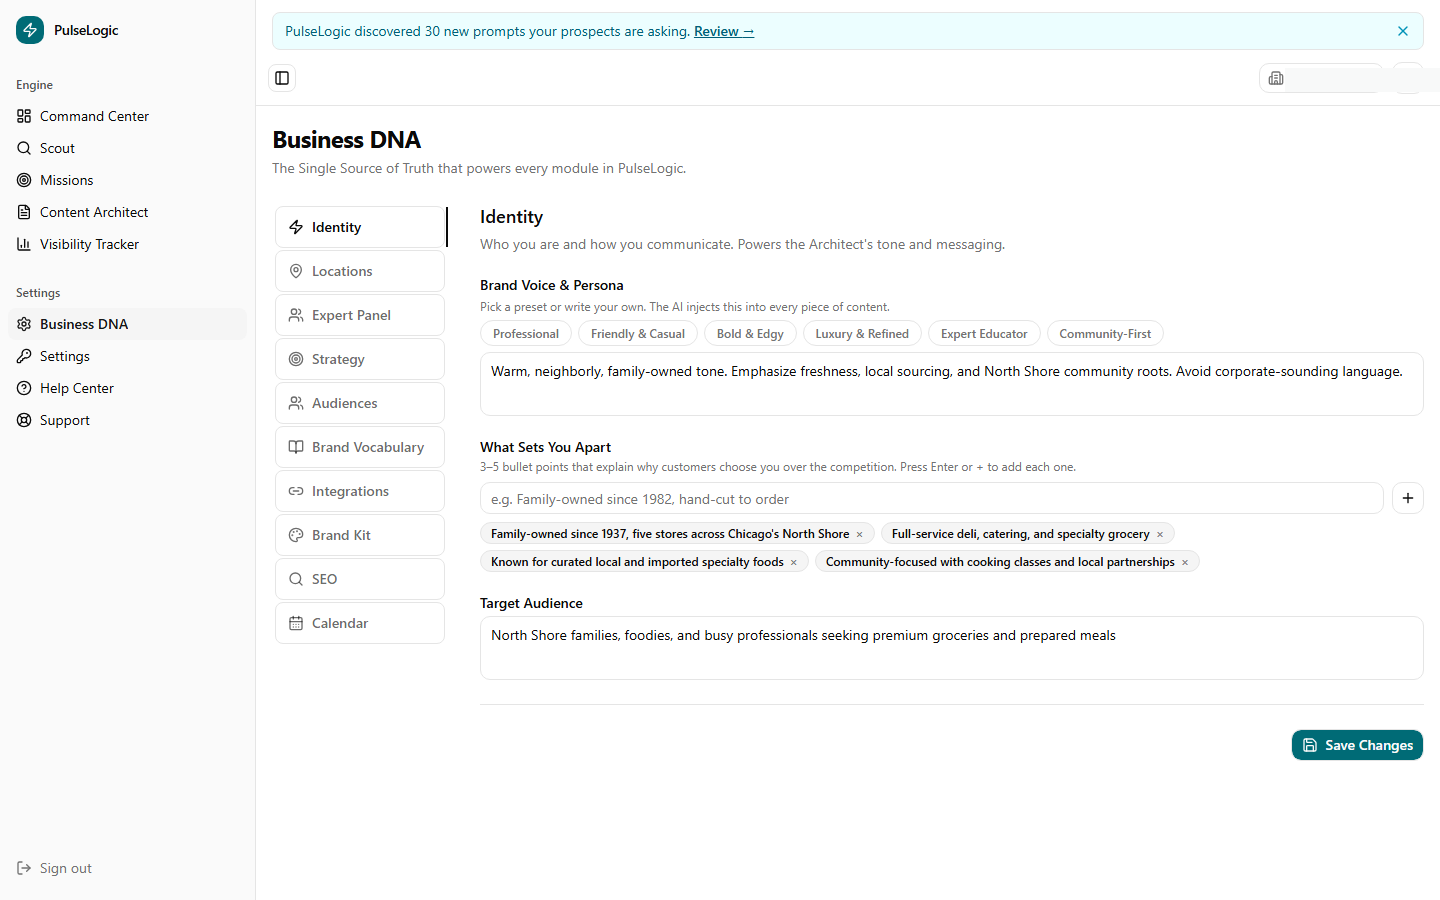Click the Business DNA gear icon
Viewport: 1440px width, 900px height.
(x=24, y=324)
